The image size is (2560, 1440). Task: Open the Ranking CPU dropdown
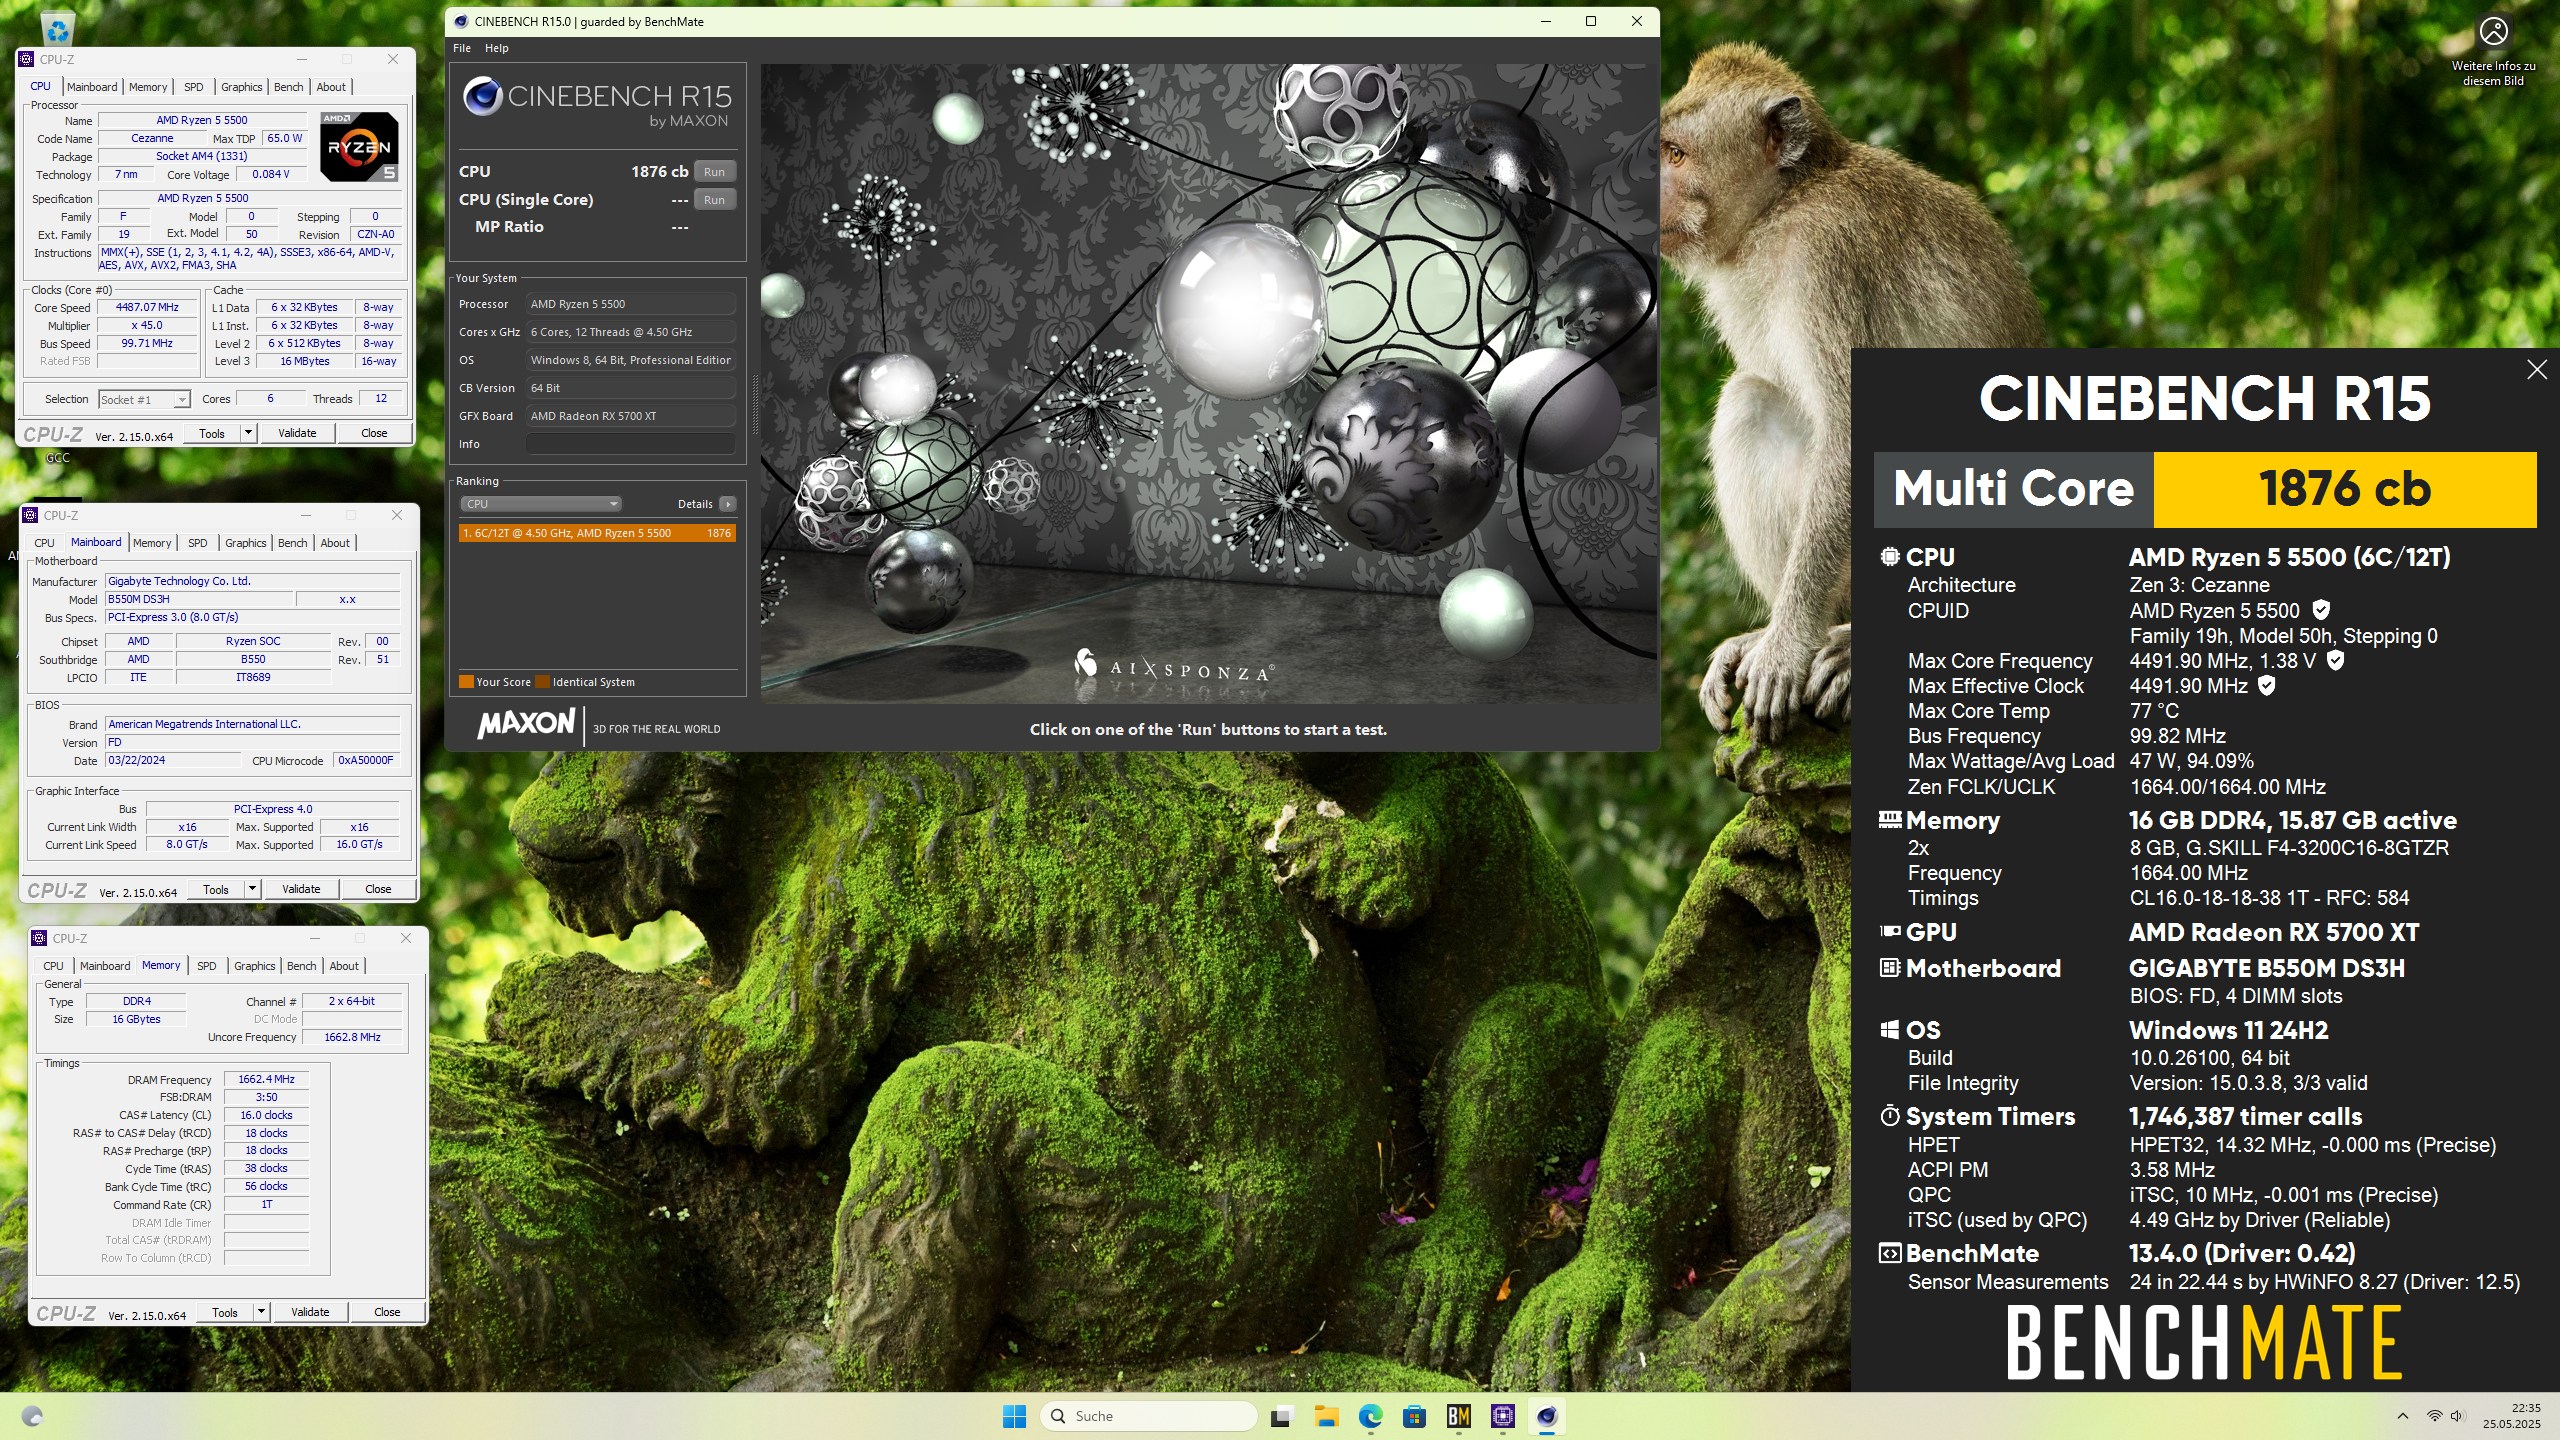[540, 504]
